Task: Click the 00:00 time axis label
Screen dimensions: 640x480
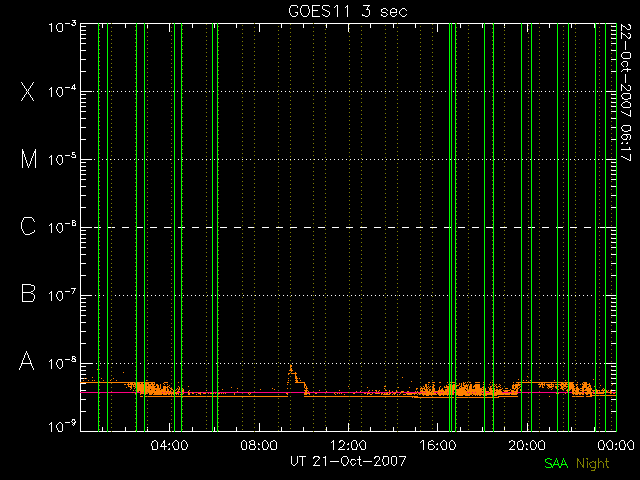Action: coord(616,445)
